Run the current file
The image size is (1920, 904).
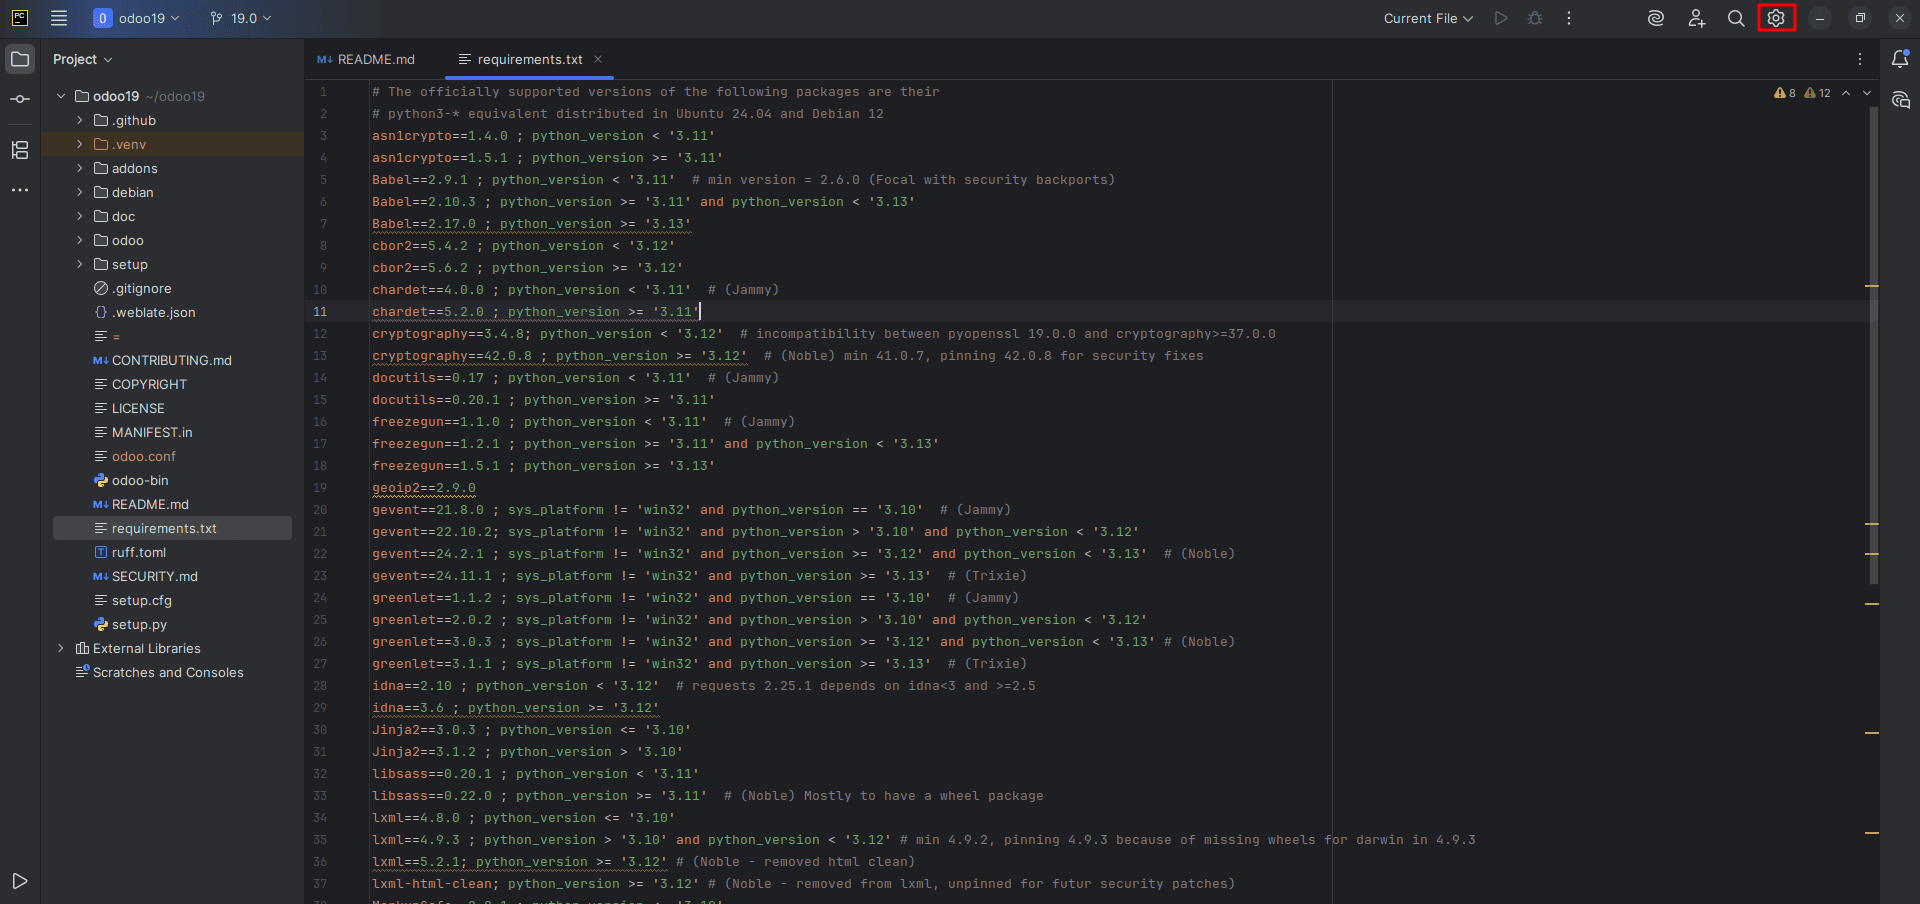[x=1501, y=18]
